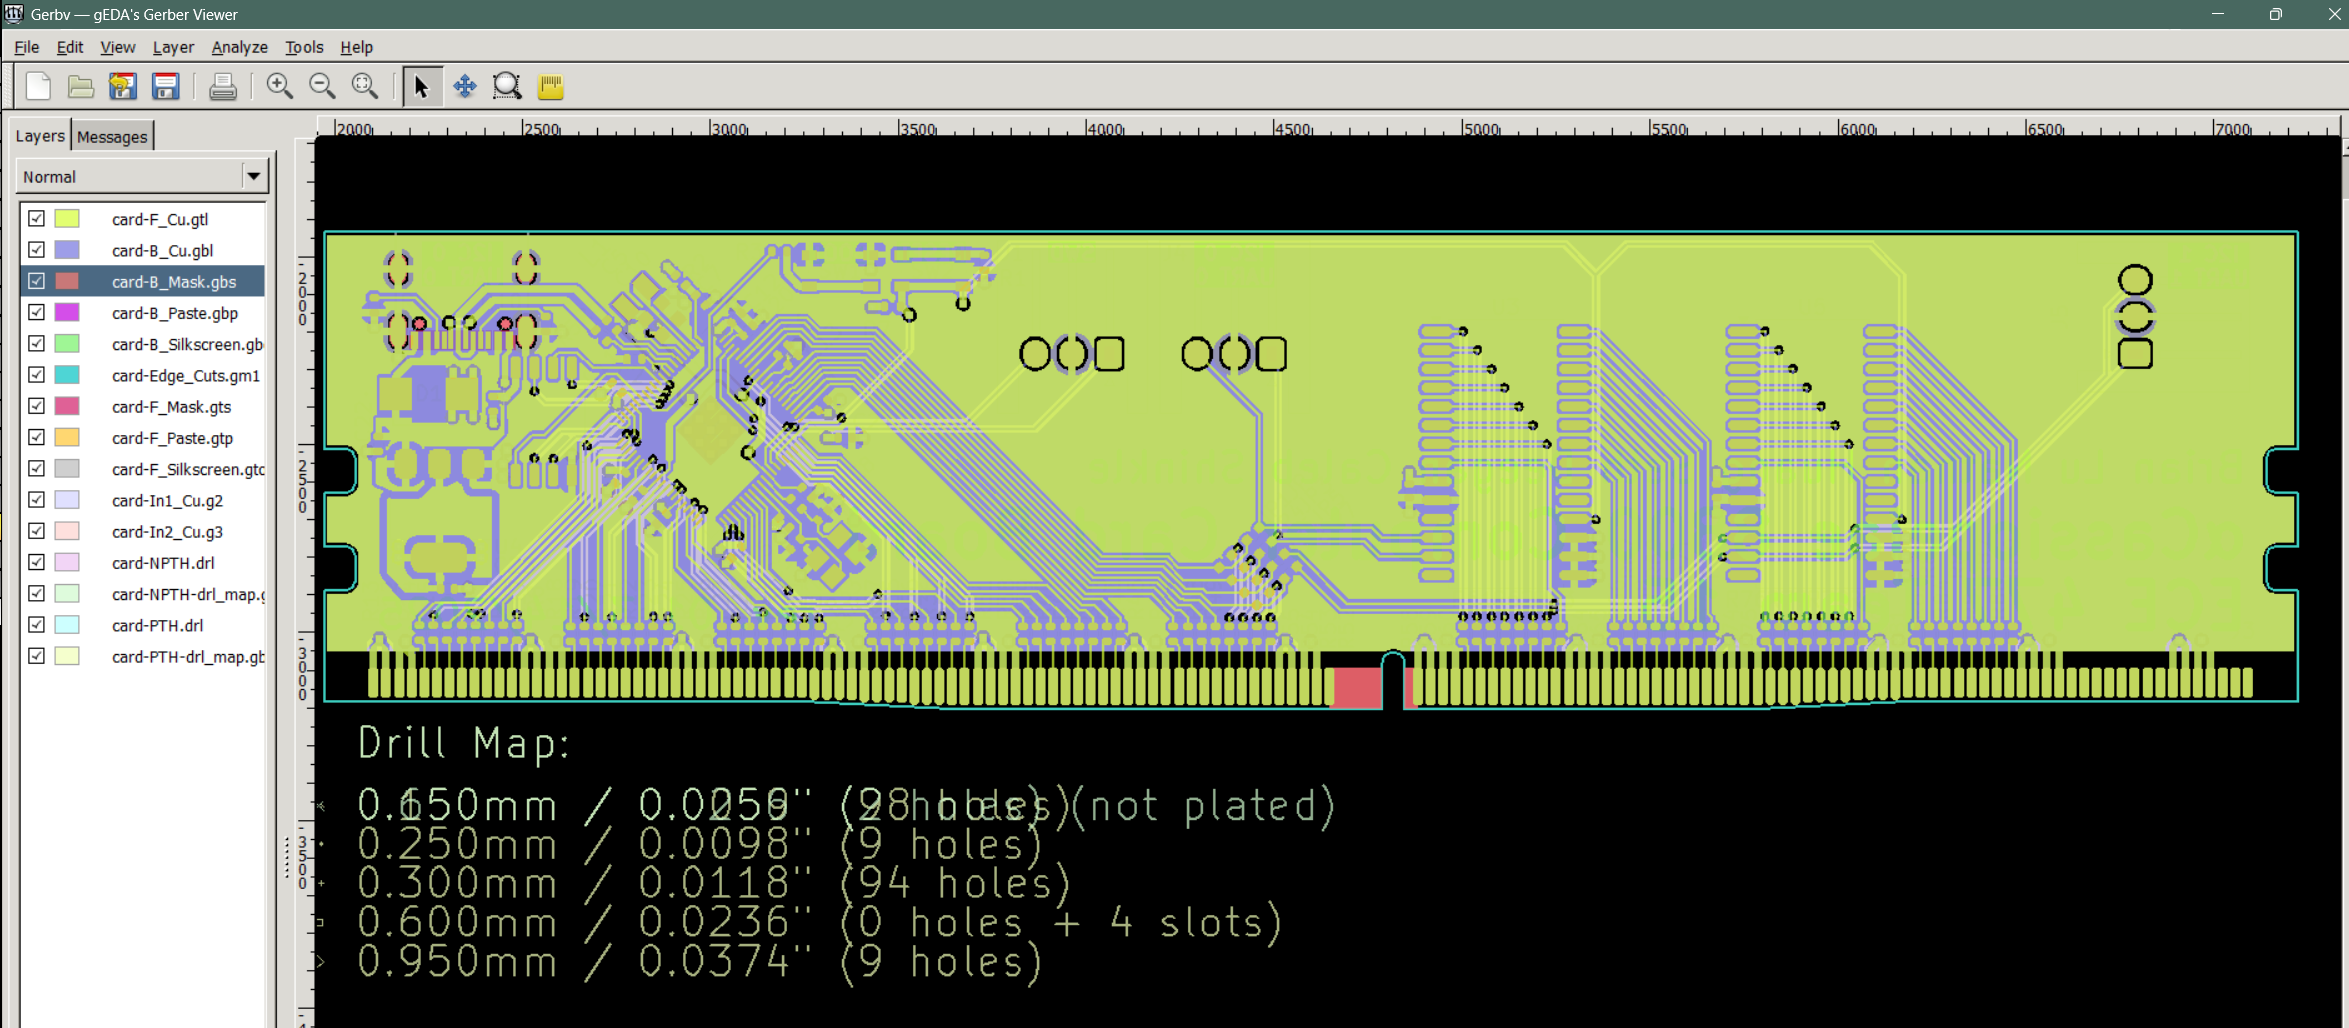Open the Layer menu
This screenshot has height=1028, width=2349.
[x=173, y=47]
